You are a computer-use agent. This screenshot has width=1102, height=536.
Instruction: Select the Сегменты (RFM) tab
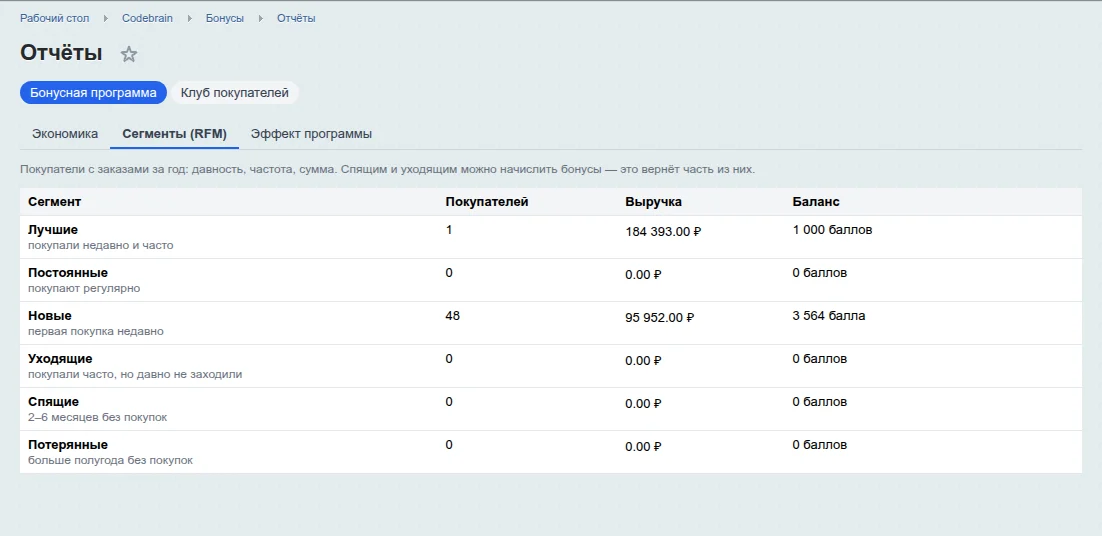coord(174,134)
